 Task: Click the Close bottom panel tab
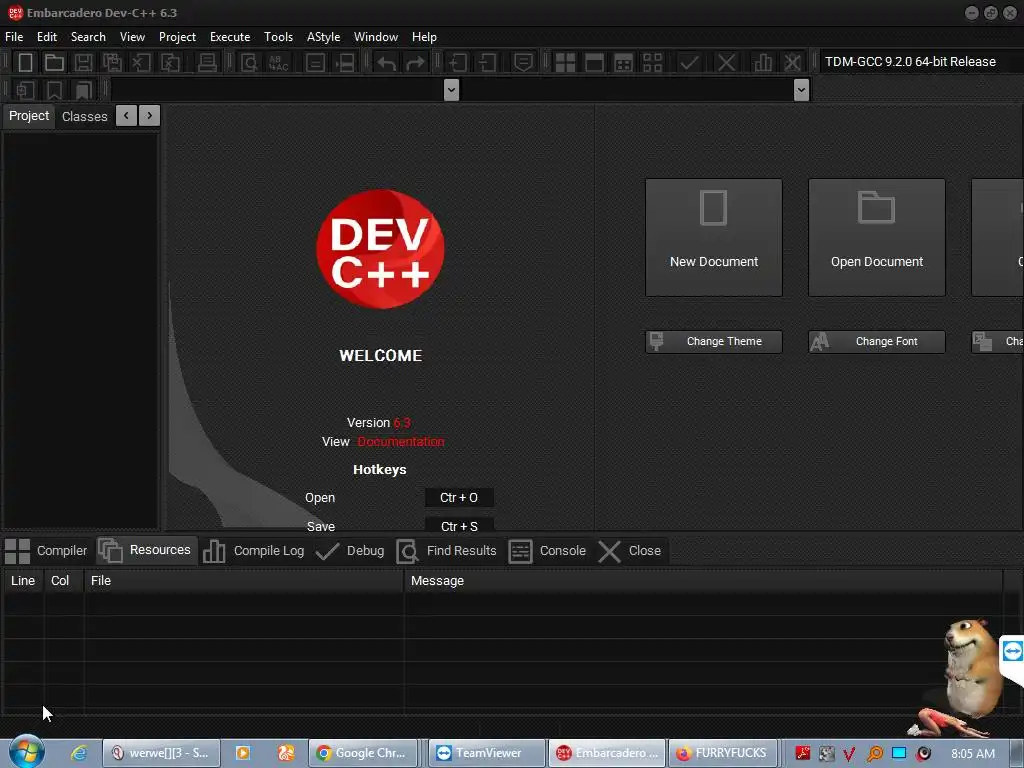tap(630, 551)
